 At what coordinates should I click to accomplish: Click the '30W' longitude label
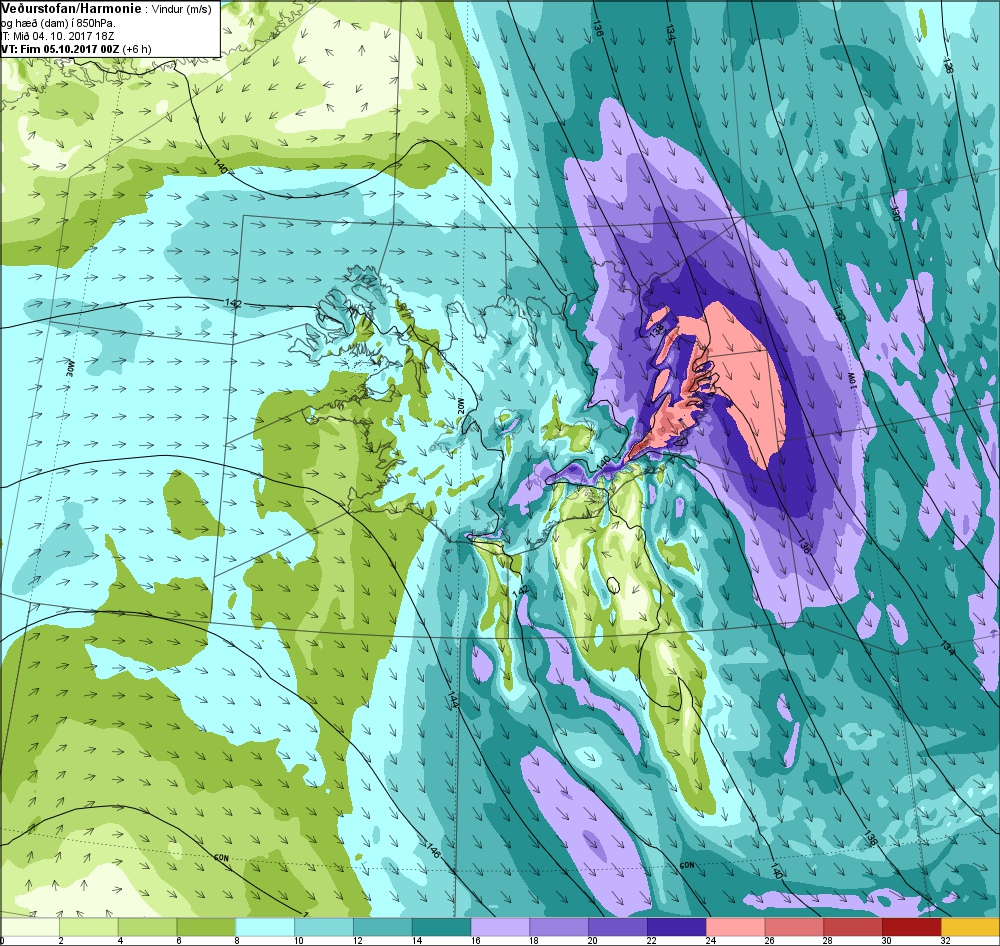pos(70,368)
